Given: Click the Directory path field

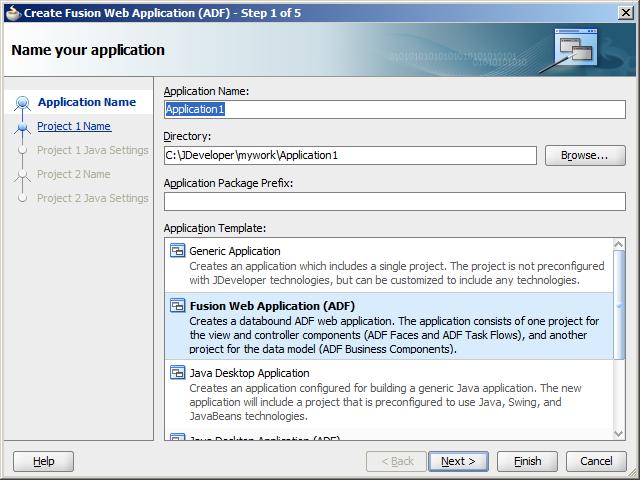Looking at the screenshot, I should click(x=350, y=156).
